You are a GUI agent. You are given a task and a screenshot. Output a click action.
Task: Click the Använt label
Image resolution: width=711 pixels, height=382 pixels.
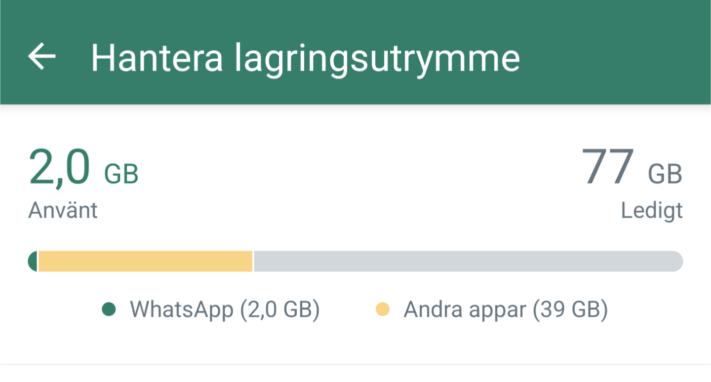coord(63,211)
